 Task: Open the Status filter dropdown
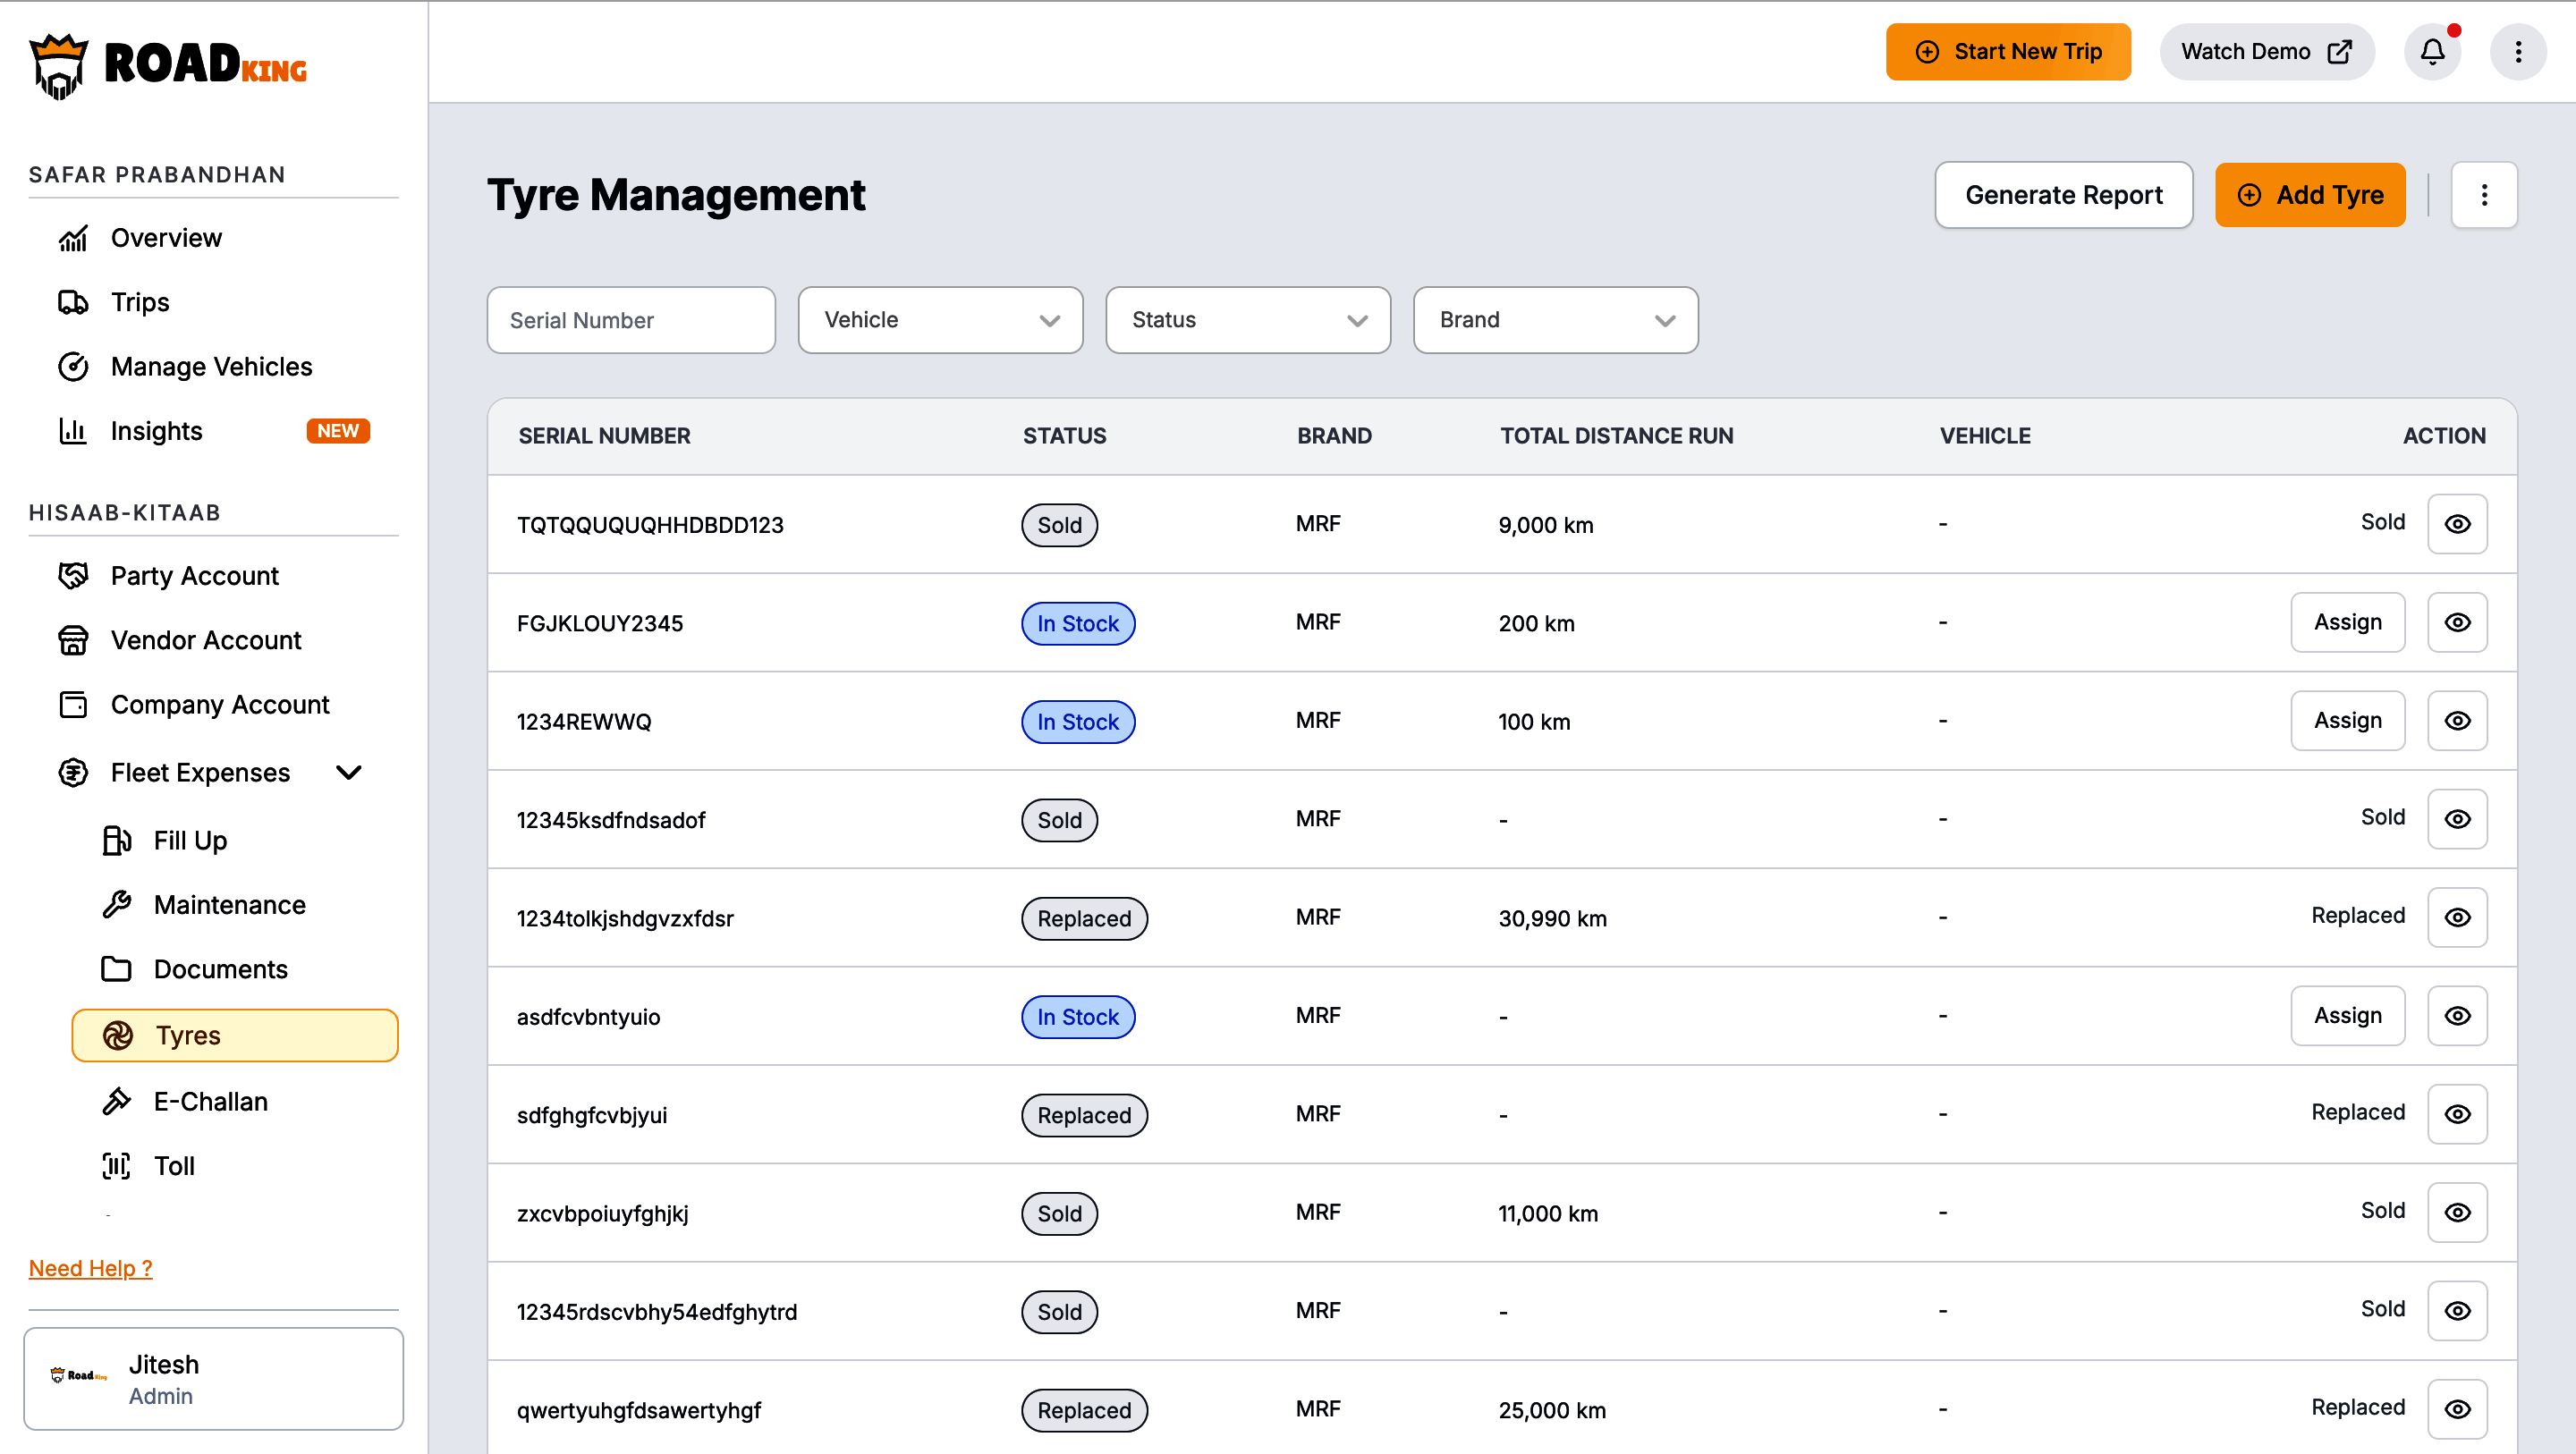pos(1247,320)
